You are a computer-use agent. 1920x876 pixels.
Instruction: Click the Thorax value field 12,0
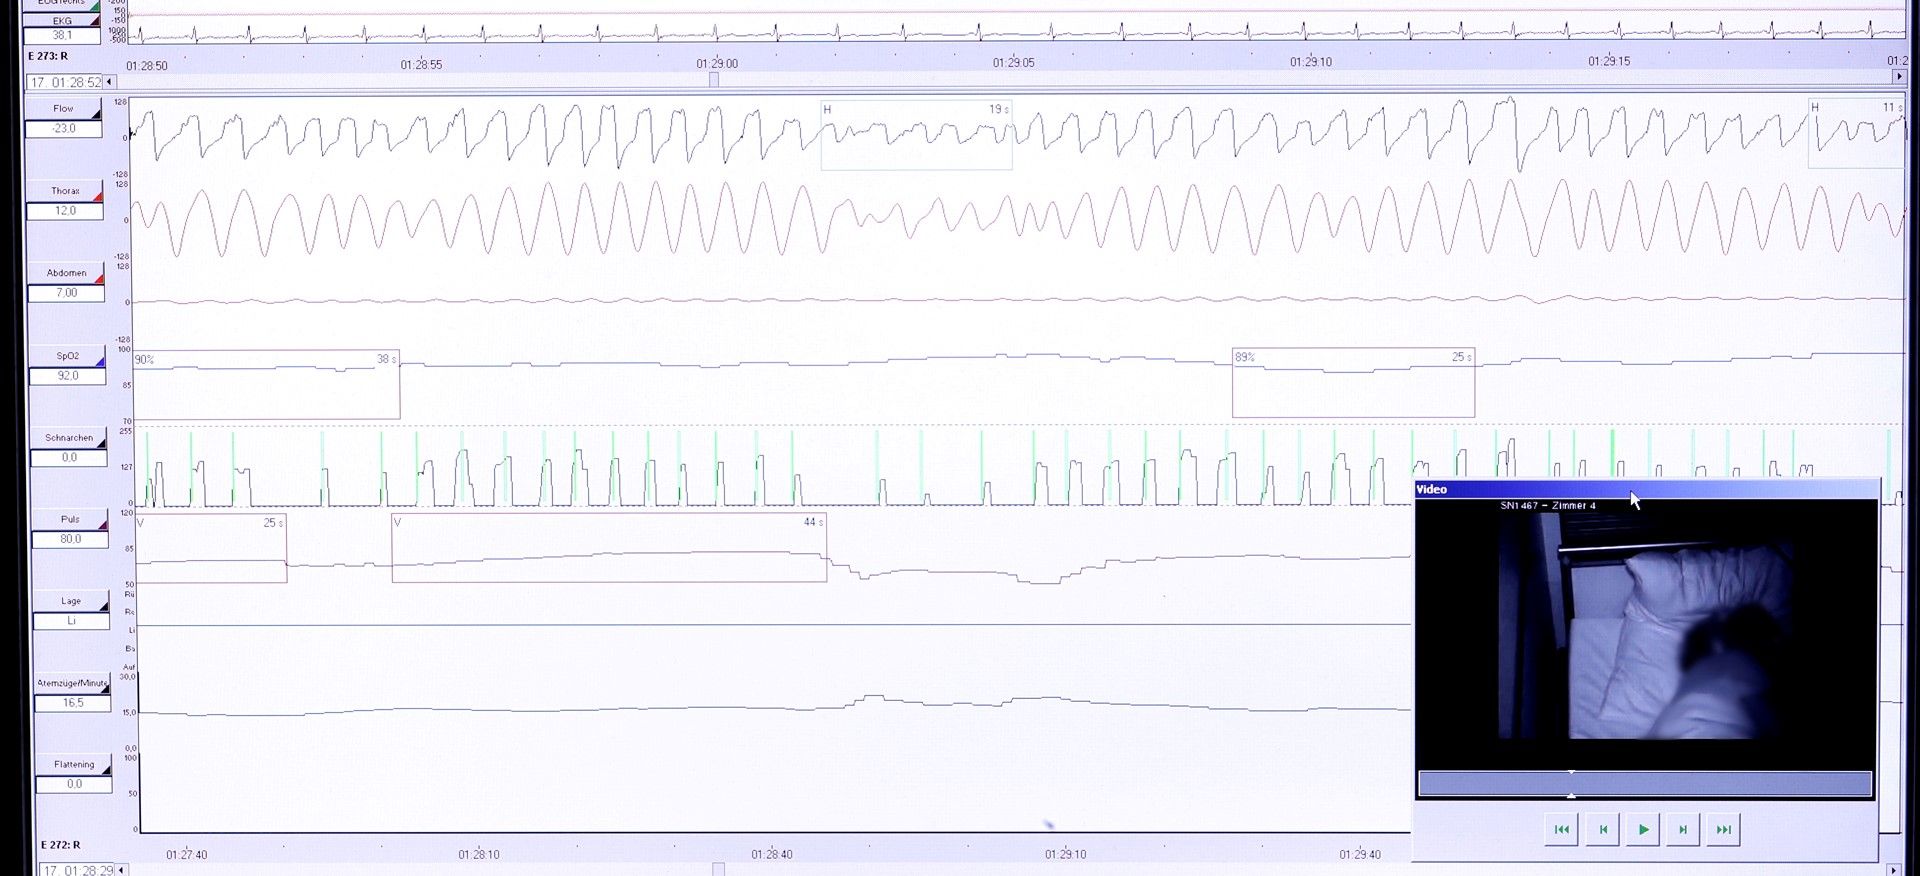click(x=65, y=210)
